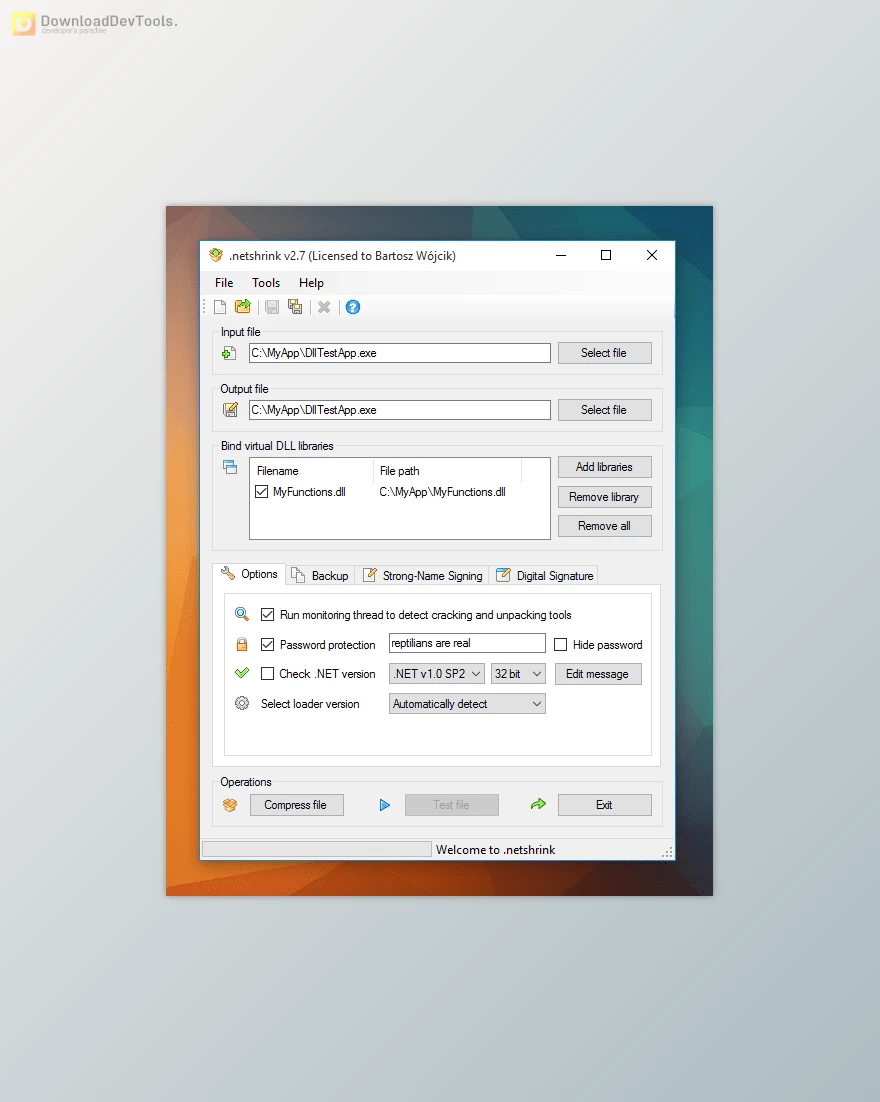880x1102 pixels.
Task: Open the Tools menu
Action: click(266, 283)
